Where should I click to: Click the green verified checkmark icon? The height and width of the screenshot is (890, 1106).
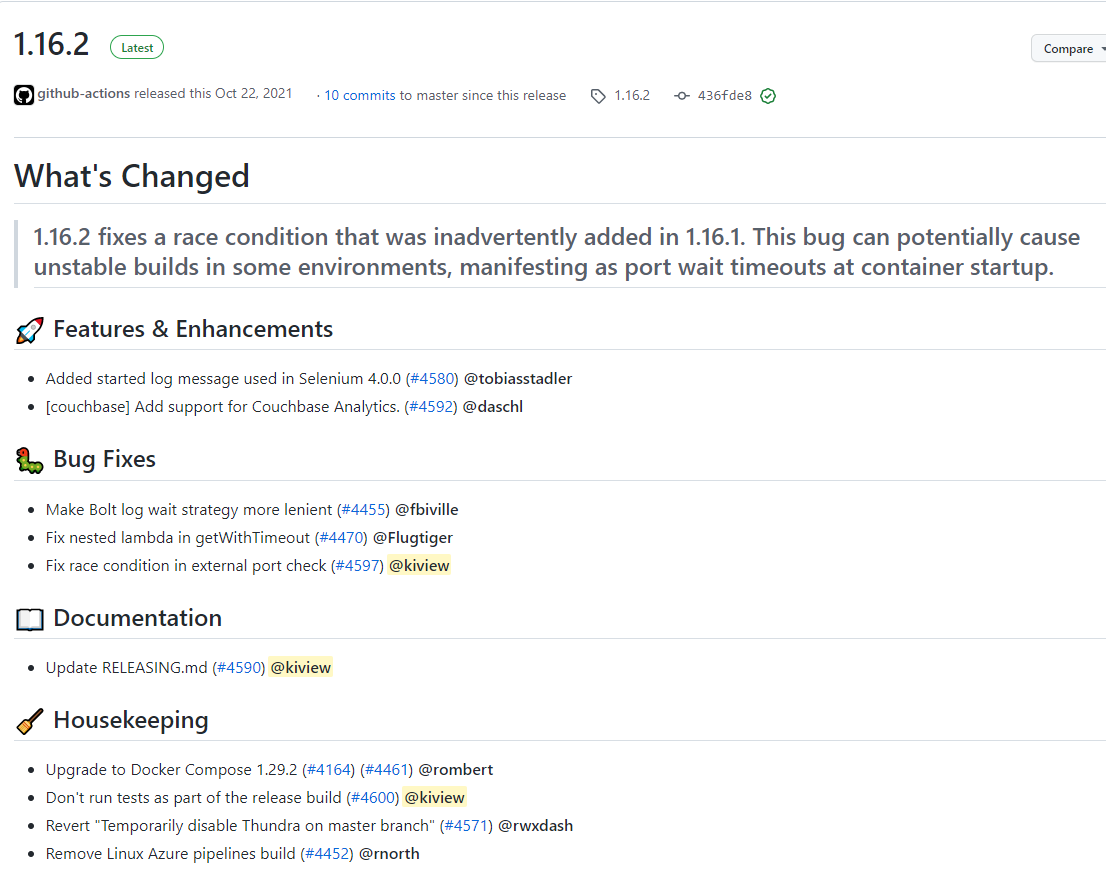(x=768, y=96)
